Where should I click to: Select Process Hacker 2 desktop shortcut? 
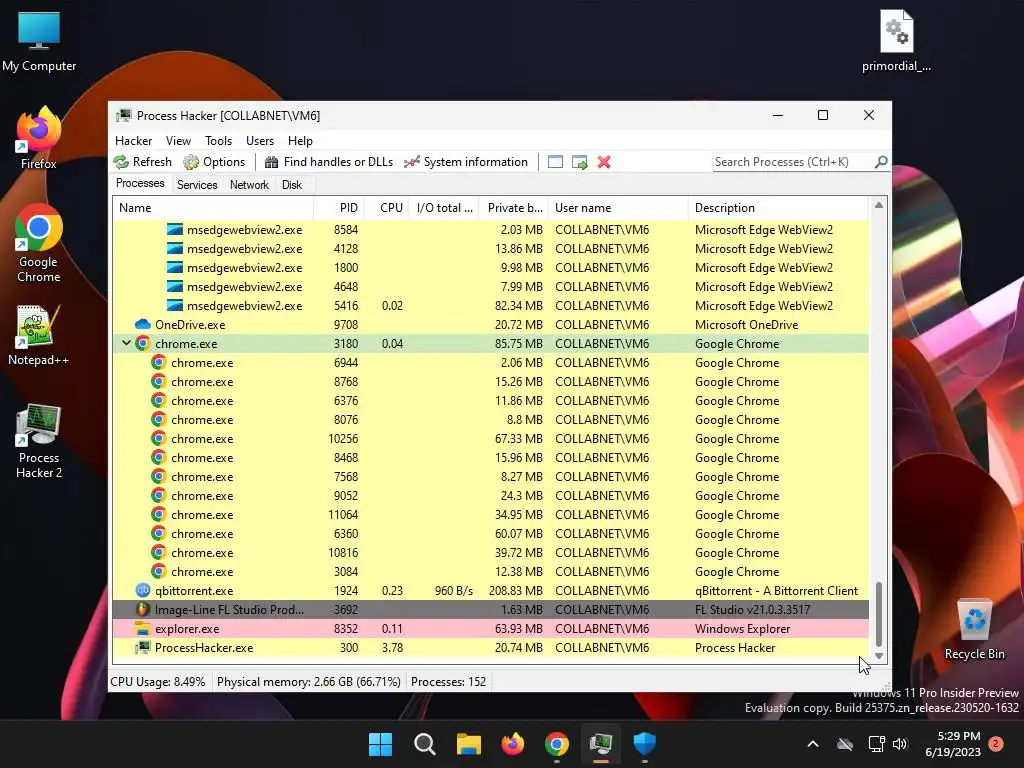pos(39,441)
